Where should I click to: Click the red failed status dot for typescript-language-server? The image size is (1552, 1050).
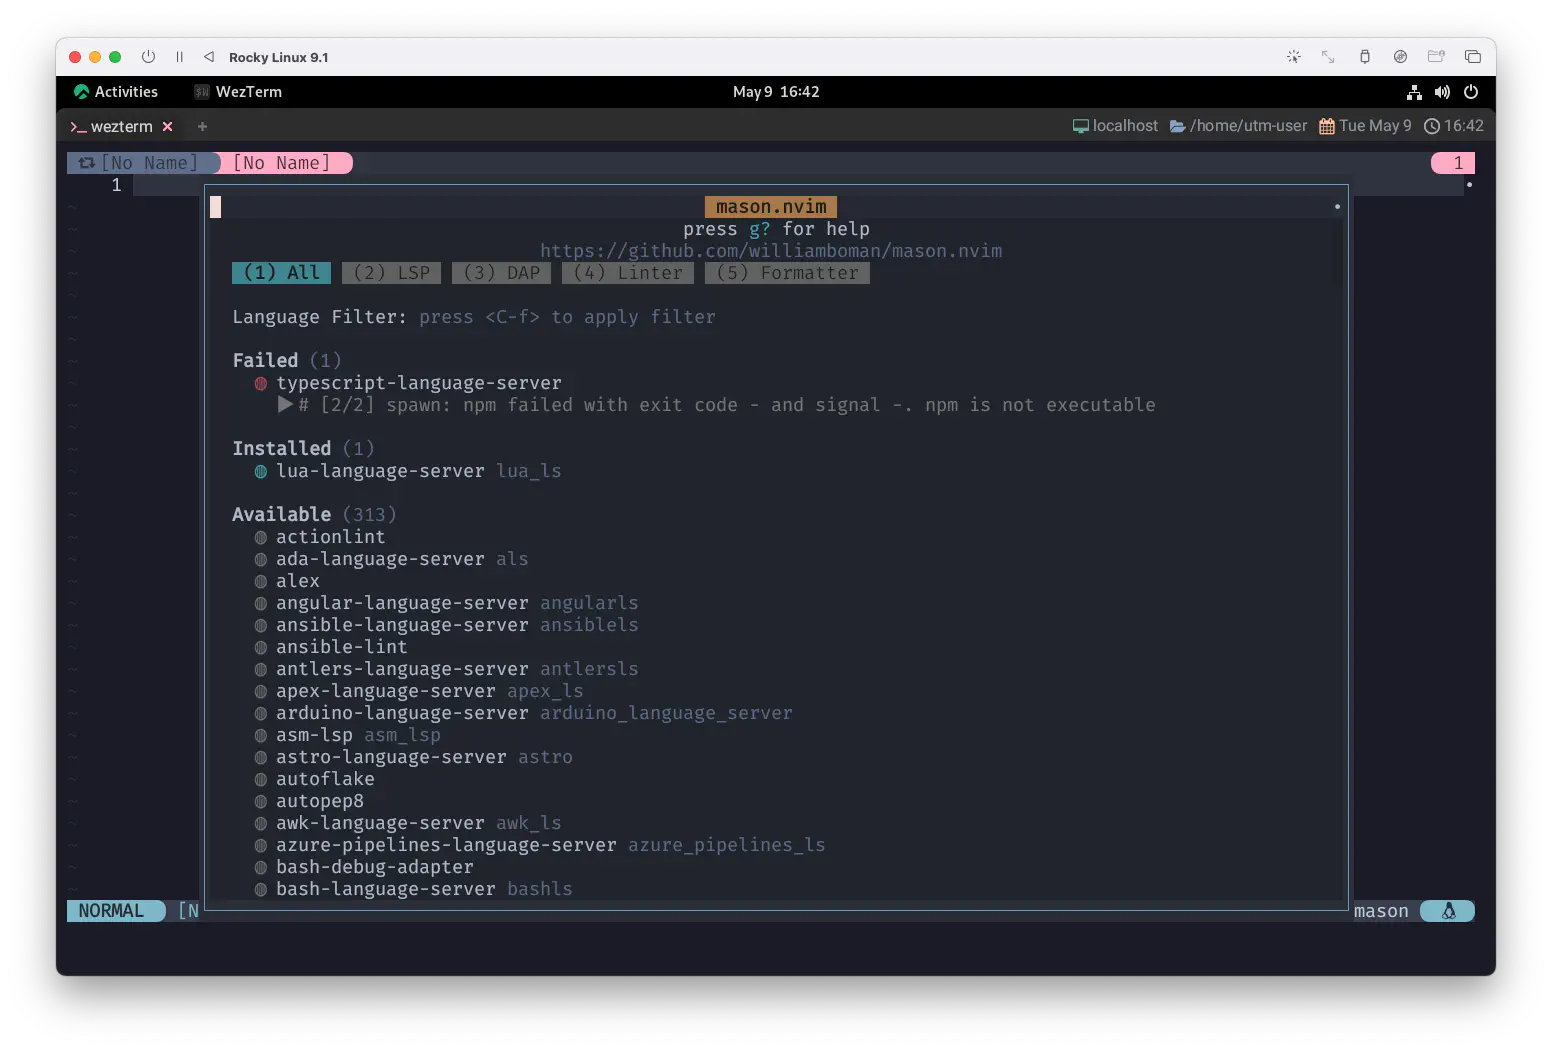point(260,383)
